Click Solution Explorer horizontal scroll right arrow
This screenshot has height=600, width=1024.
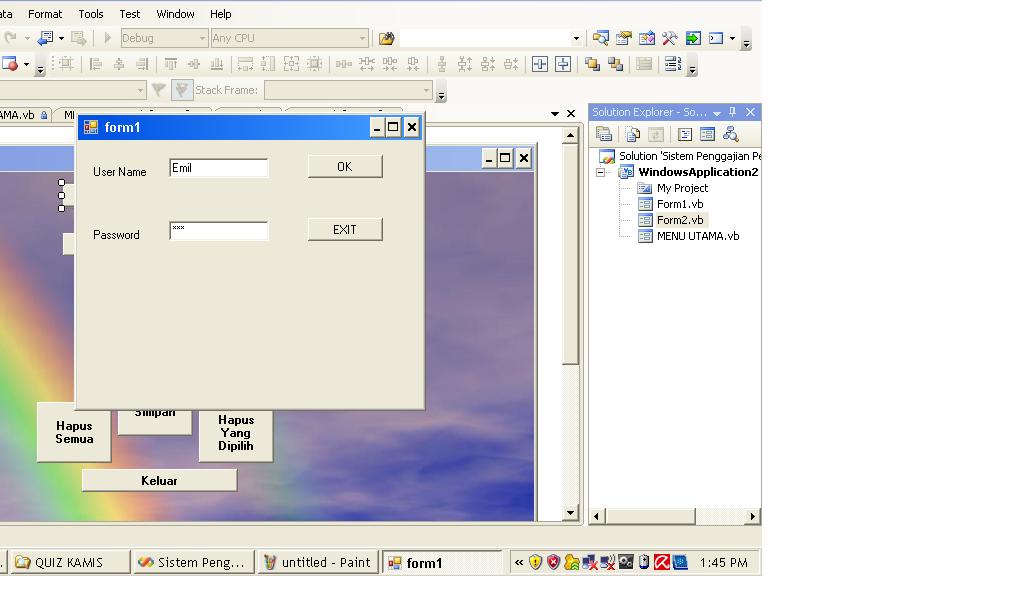tap(752, 516)
